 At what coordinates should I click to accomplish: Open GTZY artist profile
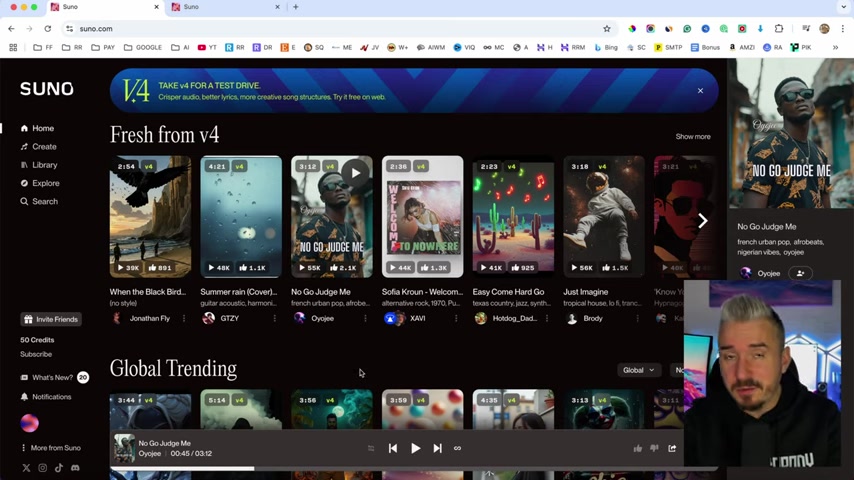(x=229, y=318)
